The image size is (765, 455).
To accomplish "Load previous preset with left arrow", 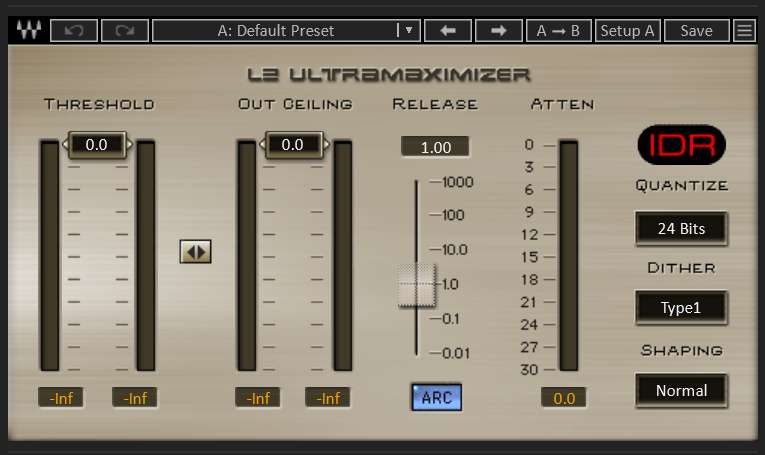I will (x=448, y=30).
